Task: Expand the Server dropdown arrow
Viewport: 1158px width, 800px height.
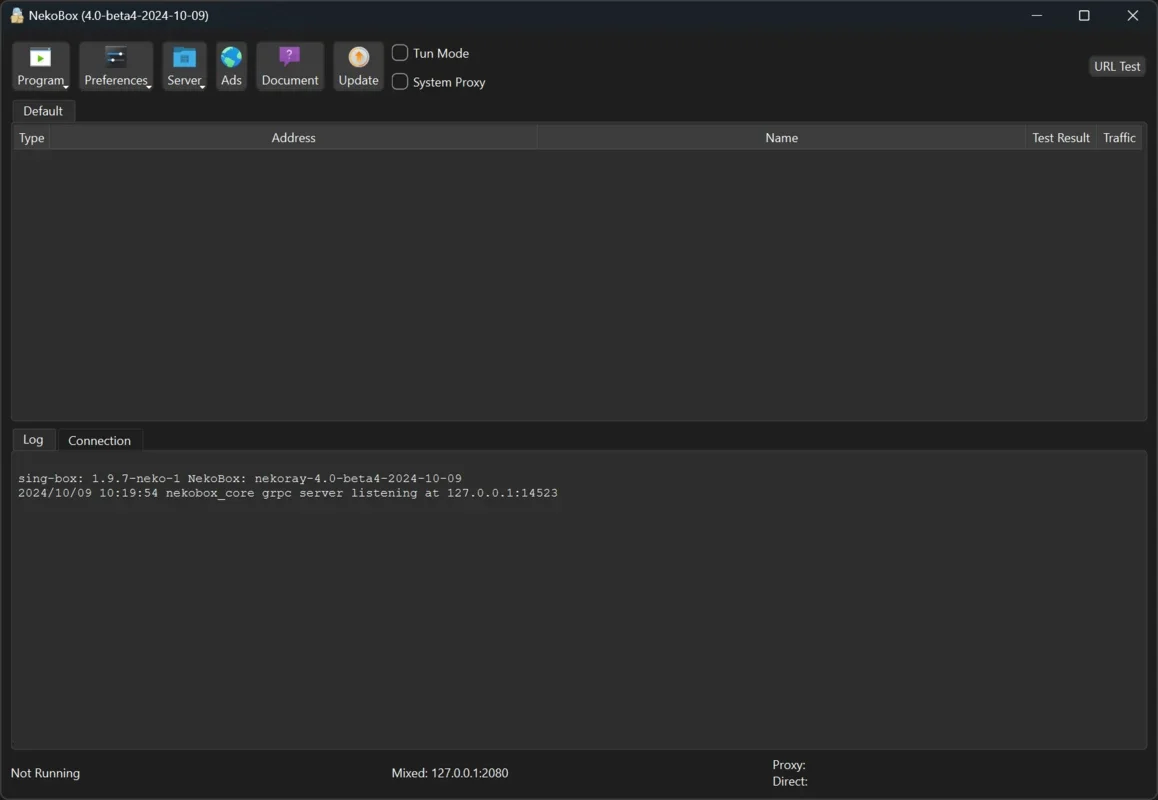Action: (203, 87)
